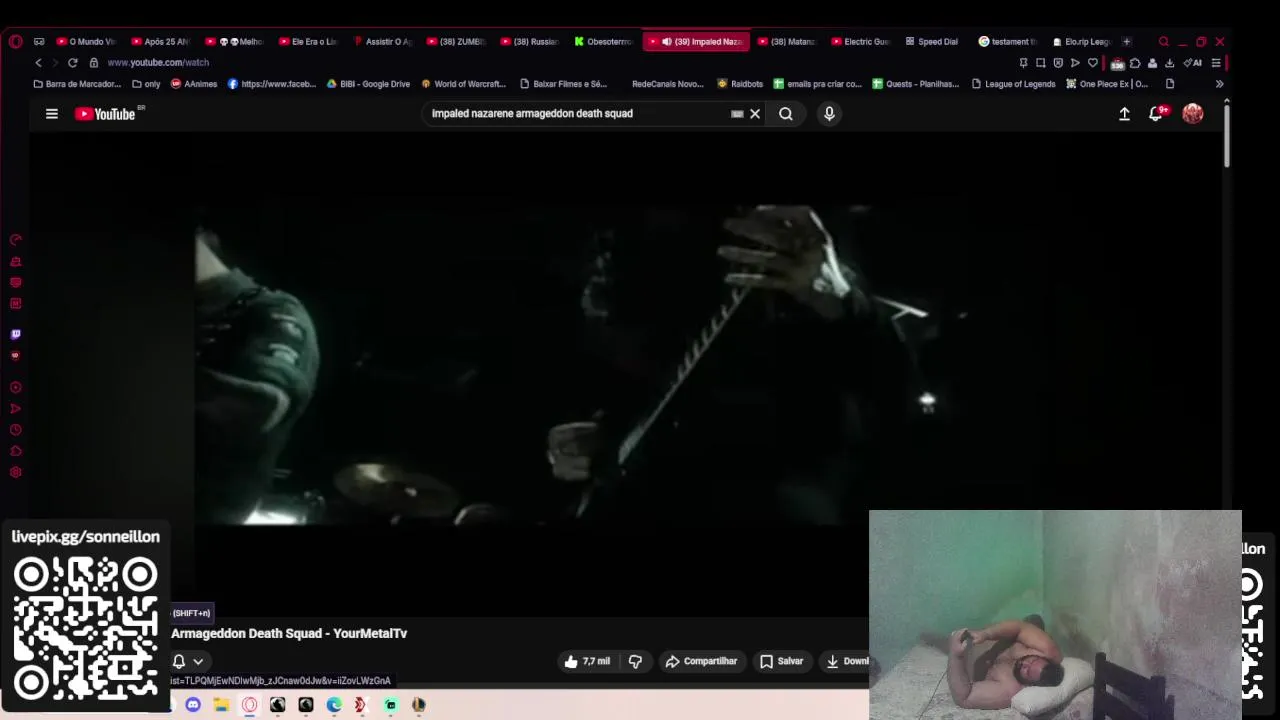This screenshot has height=720, width=1280.
Task: Open the YouTube guide hamburger menu
Action: (52, 114)
